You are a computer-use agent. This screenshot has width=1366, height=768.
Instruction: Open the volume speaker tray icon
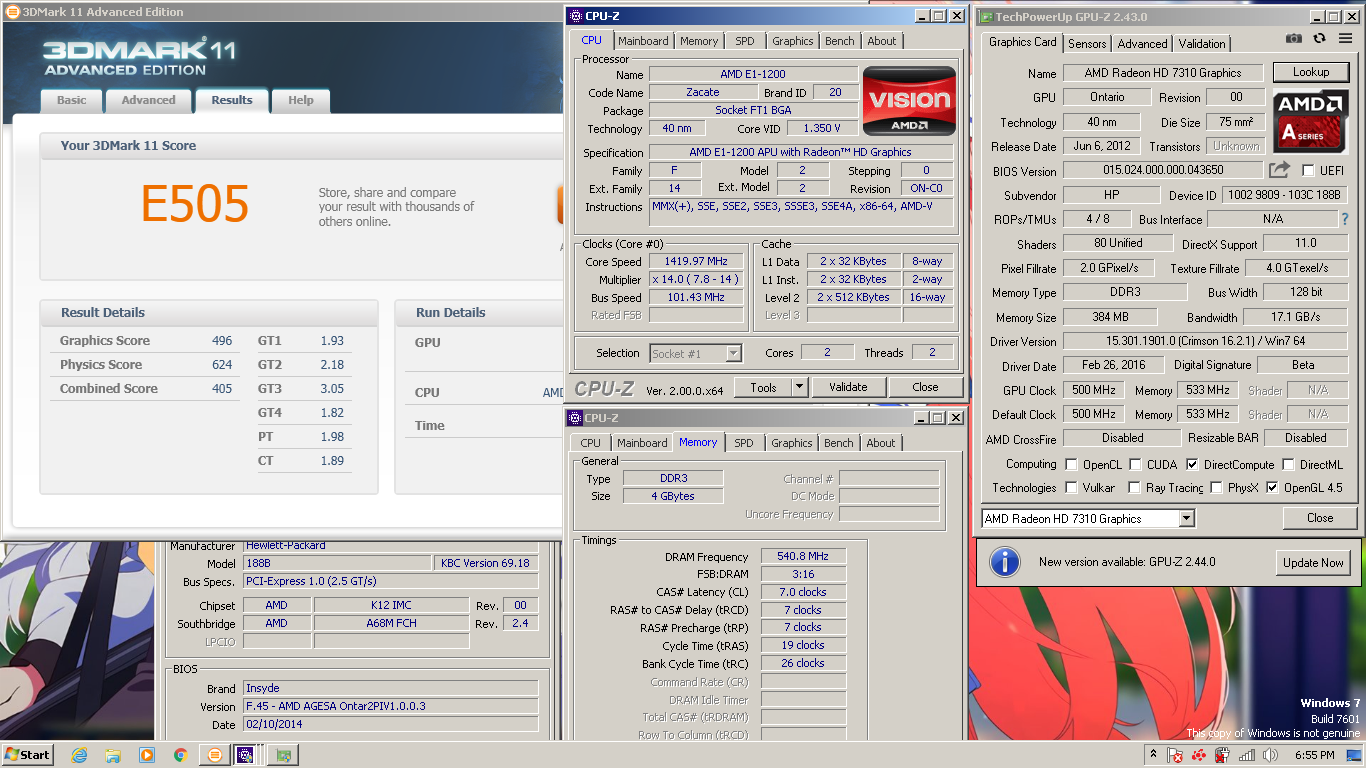[x=1271, y=756]
